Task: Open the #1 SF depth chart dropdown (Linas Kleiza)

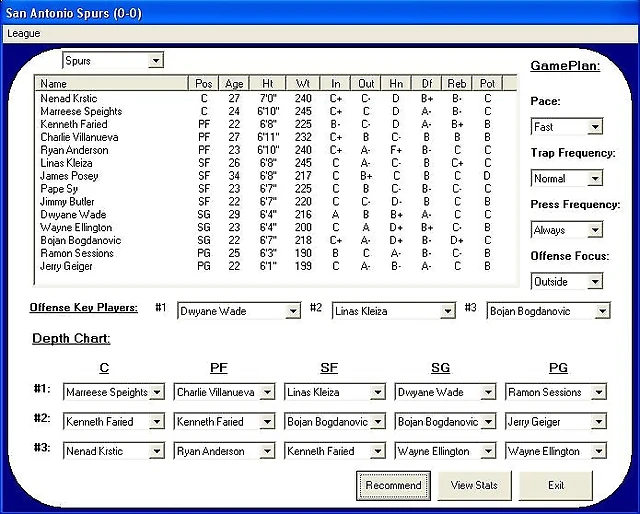Action: (335, 392)
